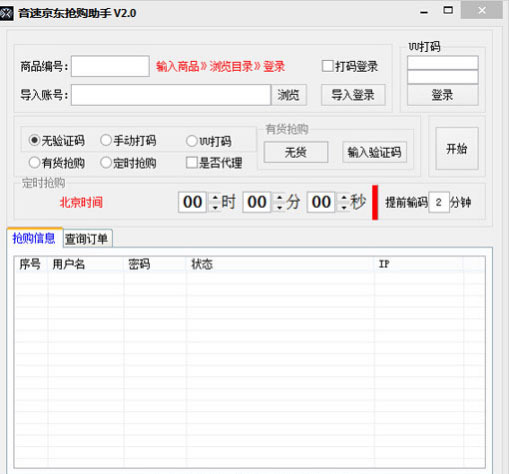Click the 提前输码 minutes field
This screenshot has width=509, height=474.
tap(439, 202)
